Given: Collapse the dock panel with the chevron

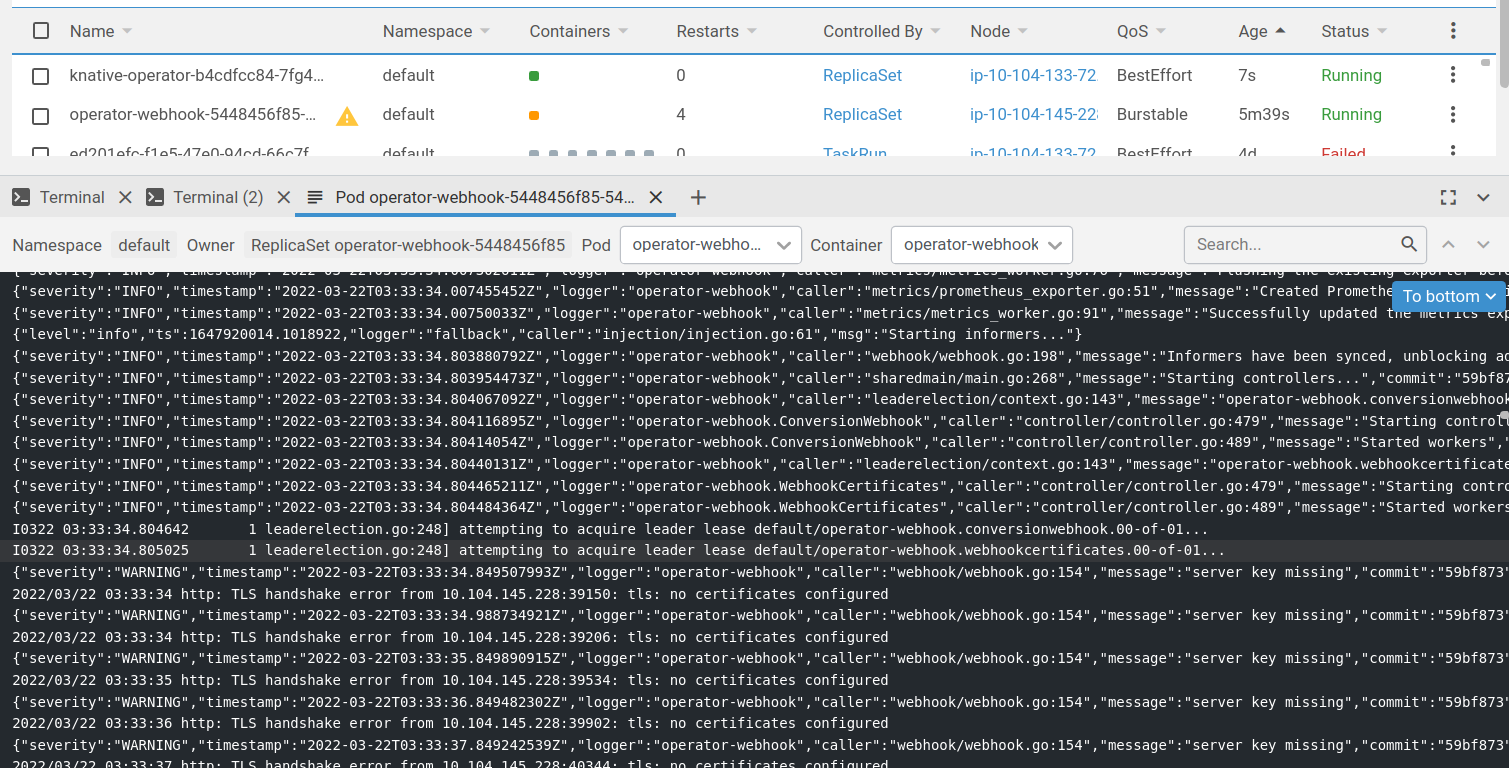Looking at the screenshot, I should 1483,197.
